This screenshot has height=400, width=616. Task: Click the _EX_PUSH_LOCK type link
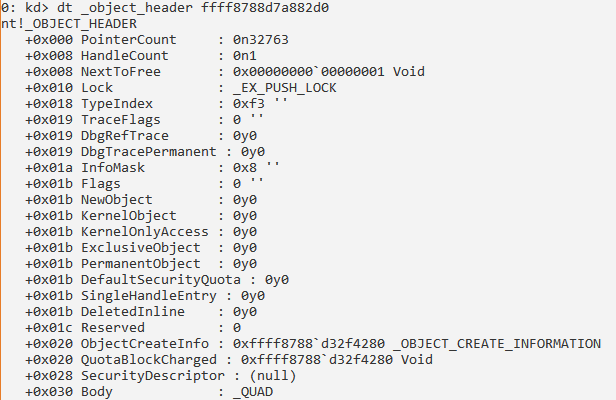(x=285, y=88)
